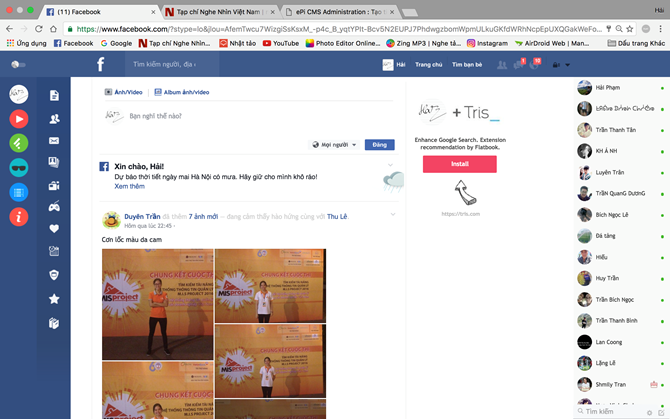Click the red info icon in sidebar
670x419 pixels.
(x=19, y=217)
